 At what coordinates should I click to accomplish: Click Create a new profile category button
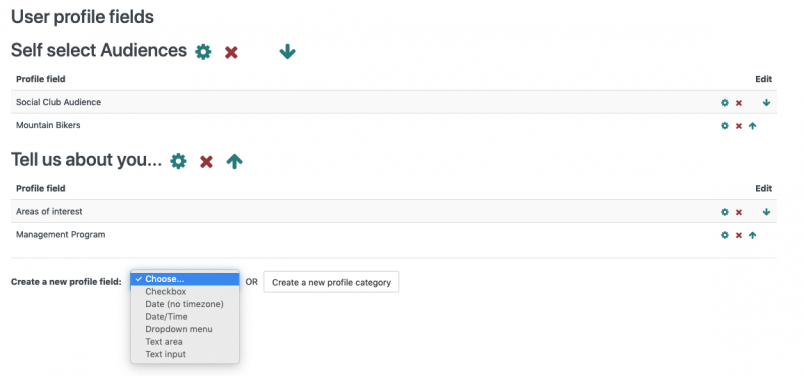[331, 282]
